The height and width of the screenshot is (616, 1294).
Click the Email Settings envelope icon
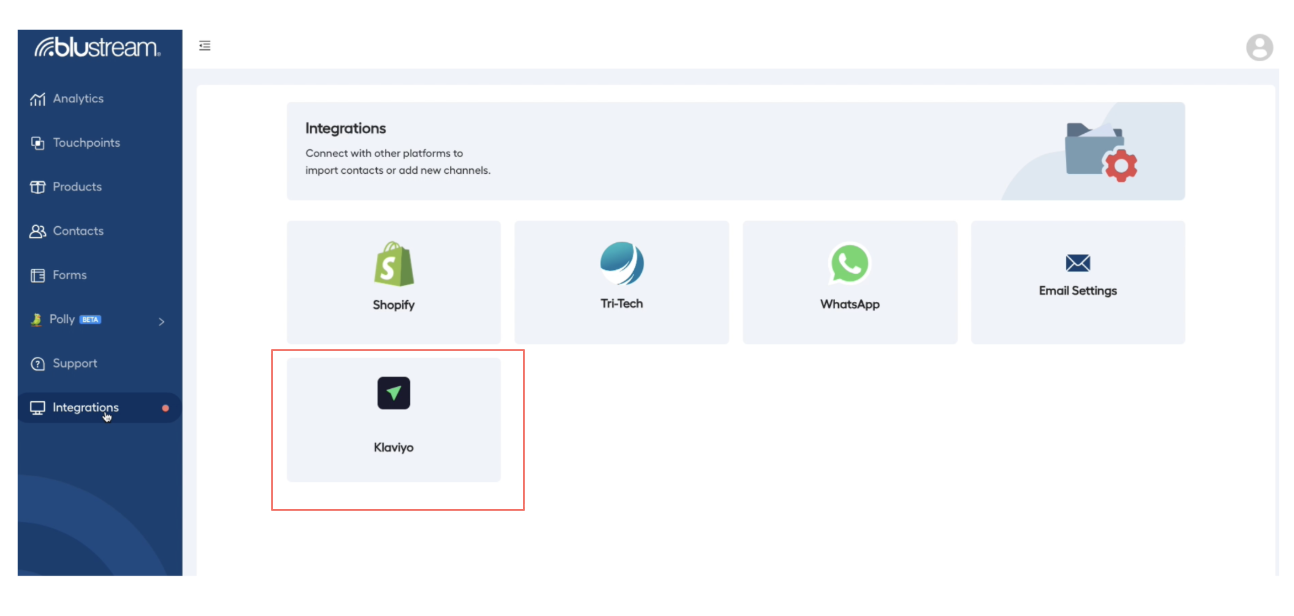[1078, 263]
